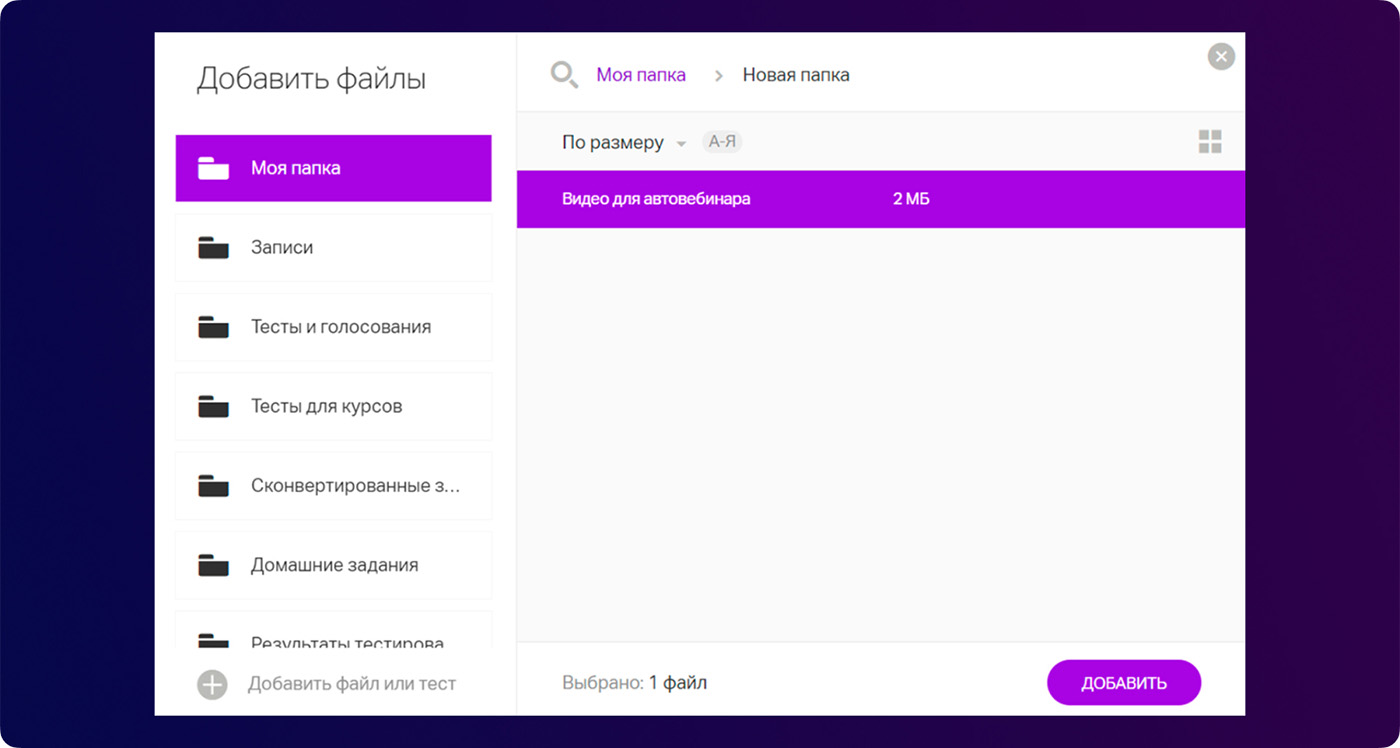
Task: Toggle the А-Я sort order badge
Action: [722, 142]
